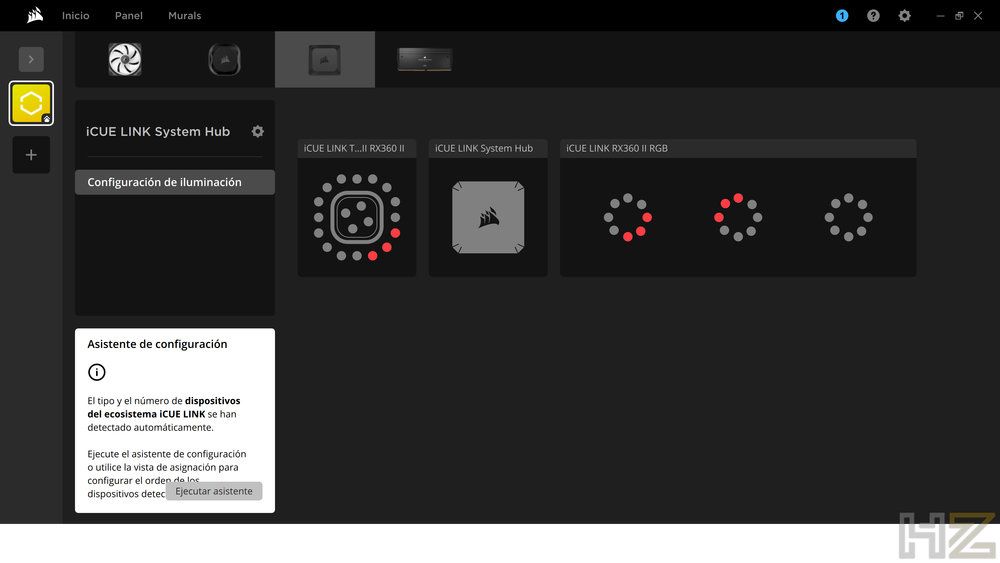
Task: Select the system hub device thumbnail
Action: (325, 60)
